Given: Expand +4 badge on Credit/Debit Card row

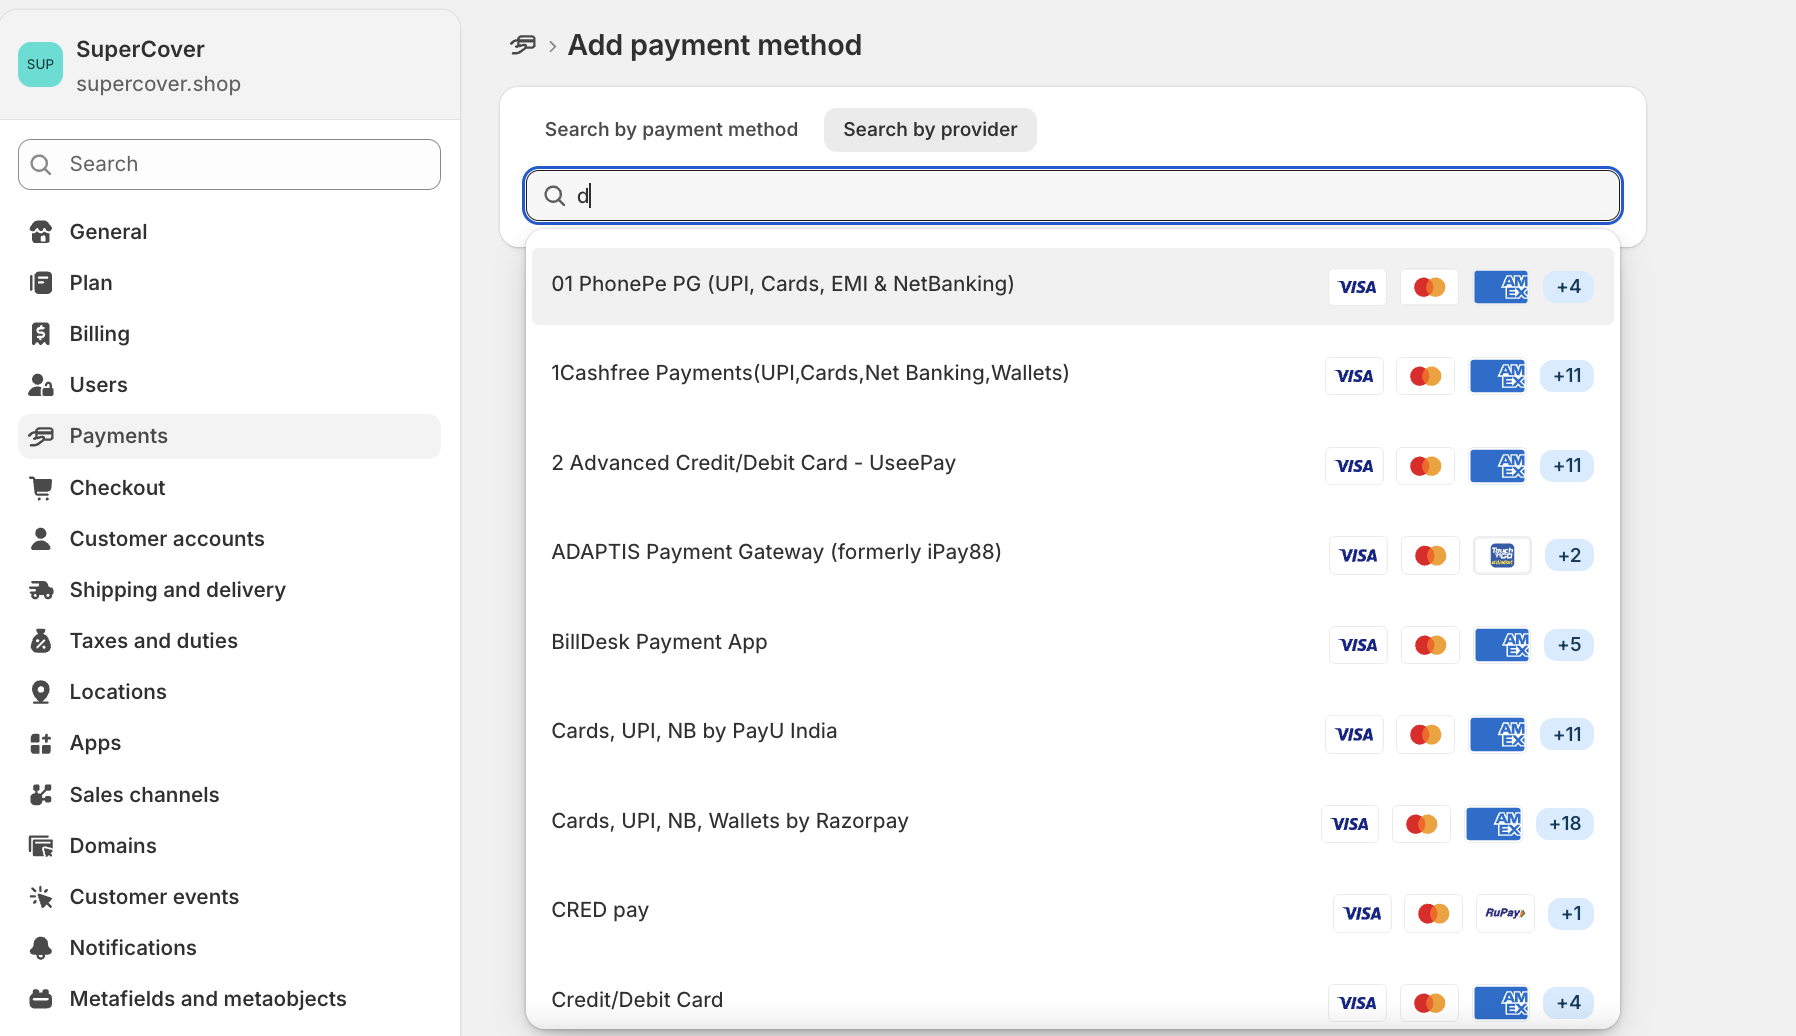Looking at the screenshot, I should tap(1569, 1003).
